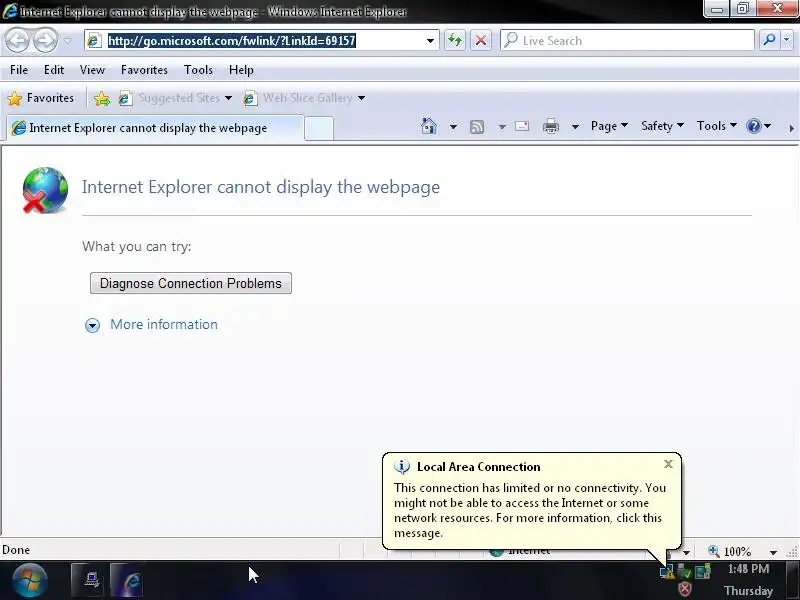The height and width of the screenshot is (600, 800).
Task: Open the zoom level dropdown arrow
Action: [773, 552]
